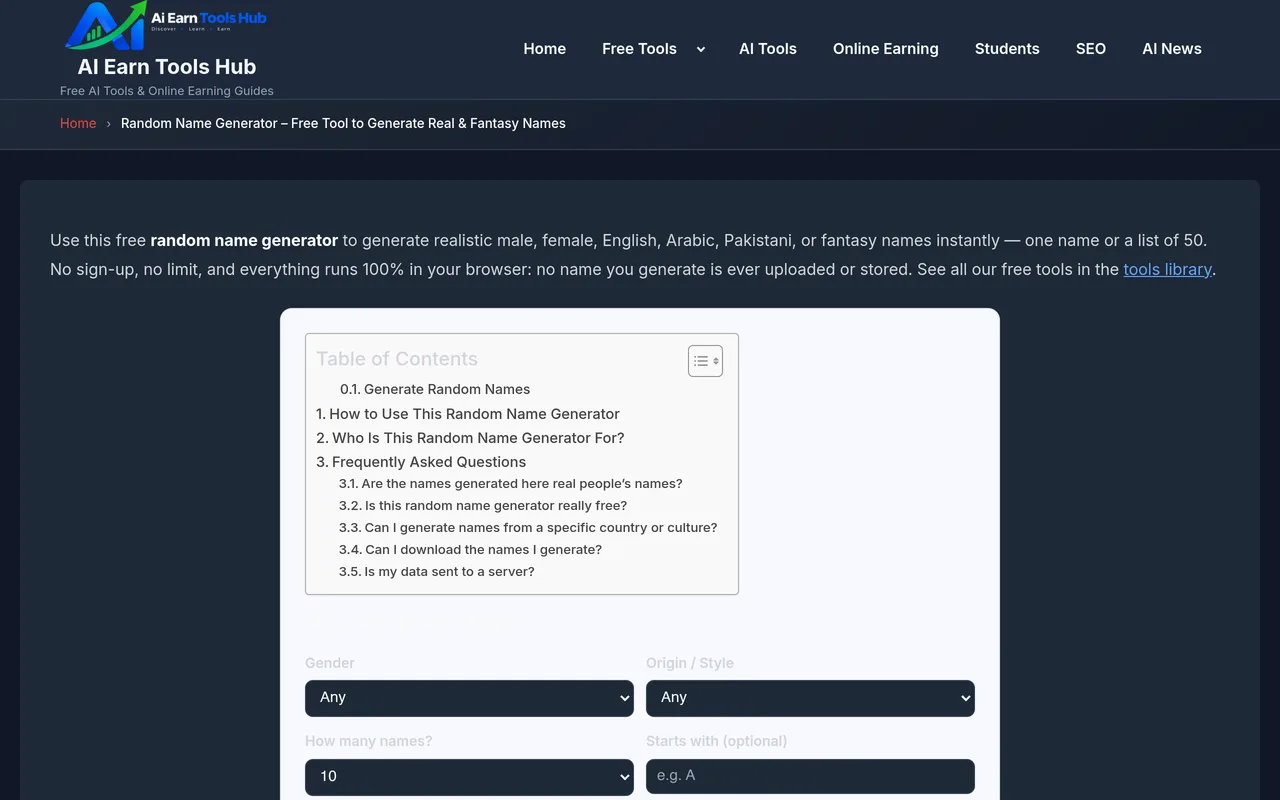Click the Starts with input field
This screenshot has height=800, width=1280.
tap(810, 777)
